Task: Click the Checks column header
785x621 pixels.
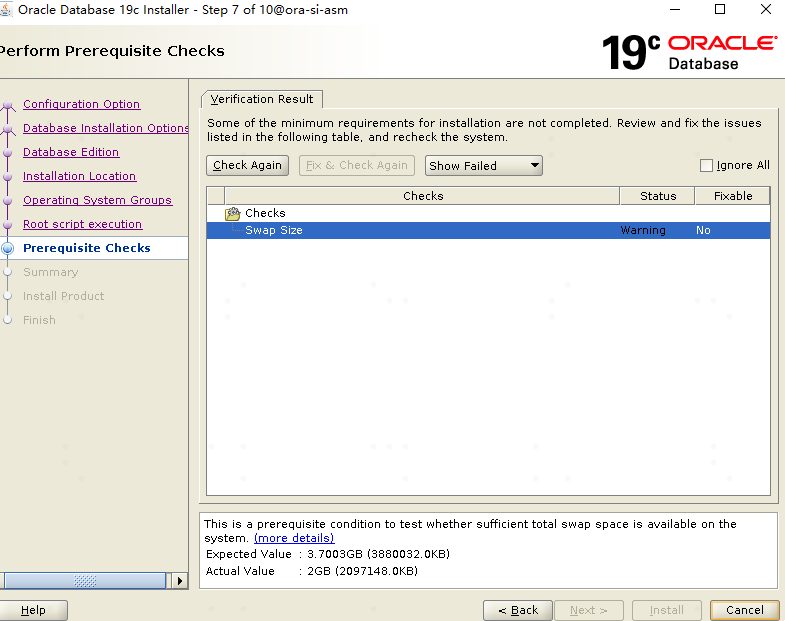Action: pos(423,196)
